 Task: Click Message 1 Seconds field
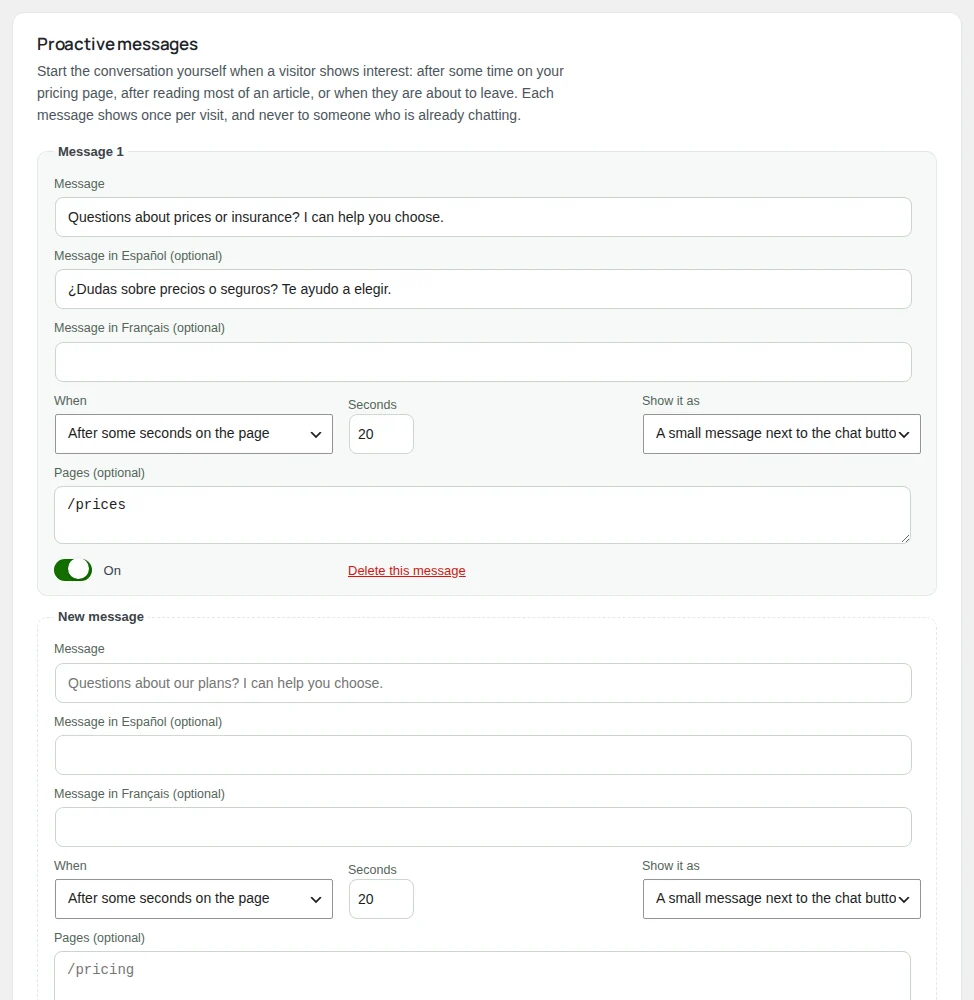pyautogui.click(x=381, y=434)
